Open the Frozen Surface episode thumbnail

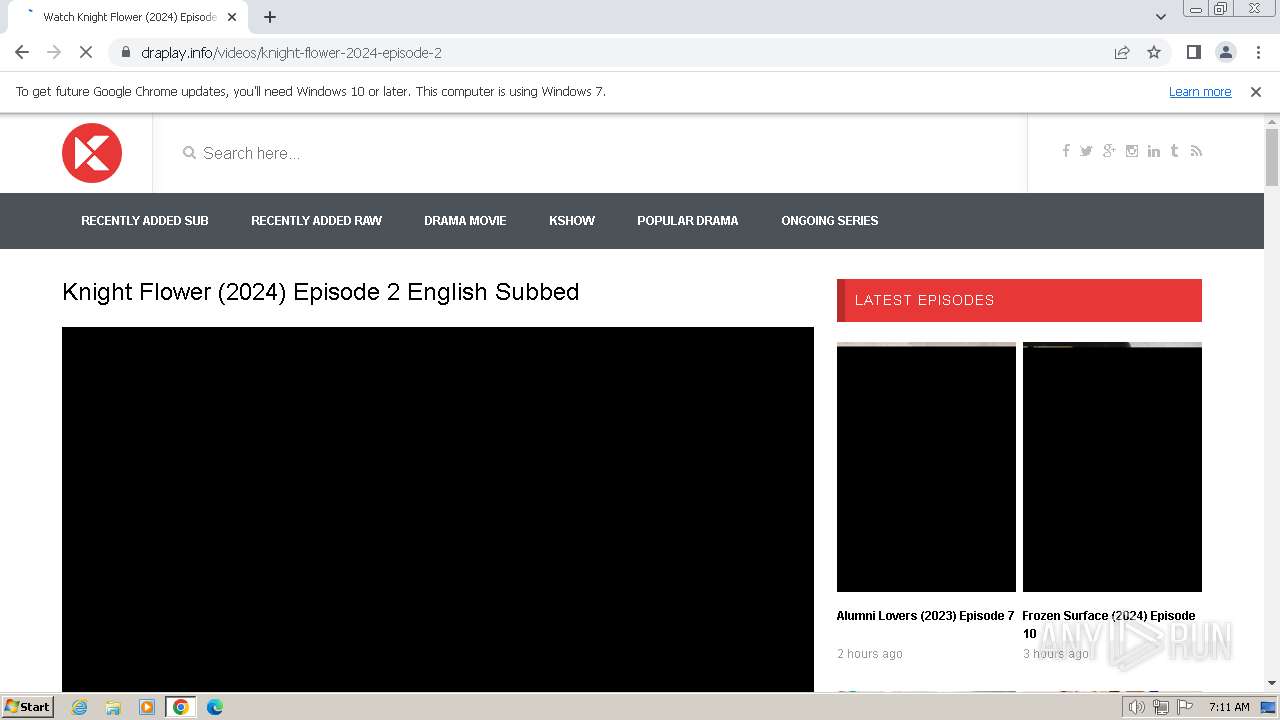coord(1112,467)
